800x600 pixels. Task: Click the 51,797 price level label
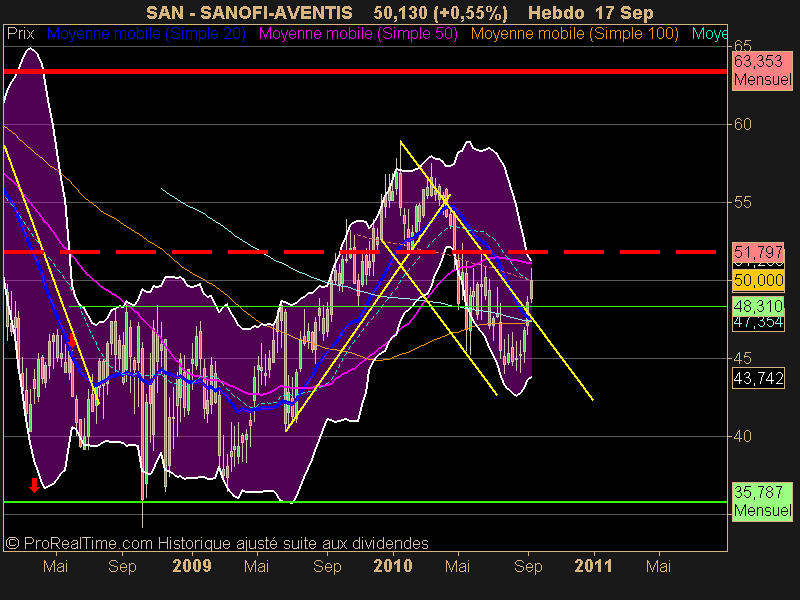click(x=758, y=252)
